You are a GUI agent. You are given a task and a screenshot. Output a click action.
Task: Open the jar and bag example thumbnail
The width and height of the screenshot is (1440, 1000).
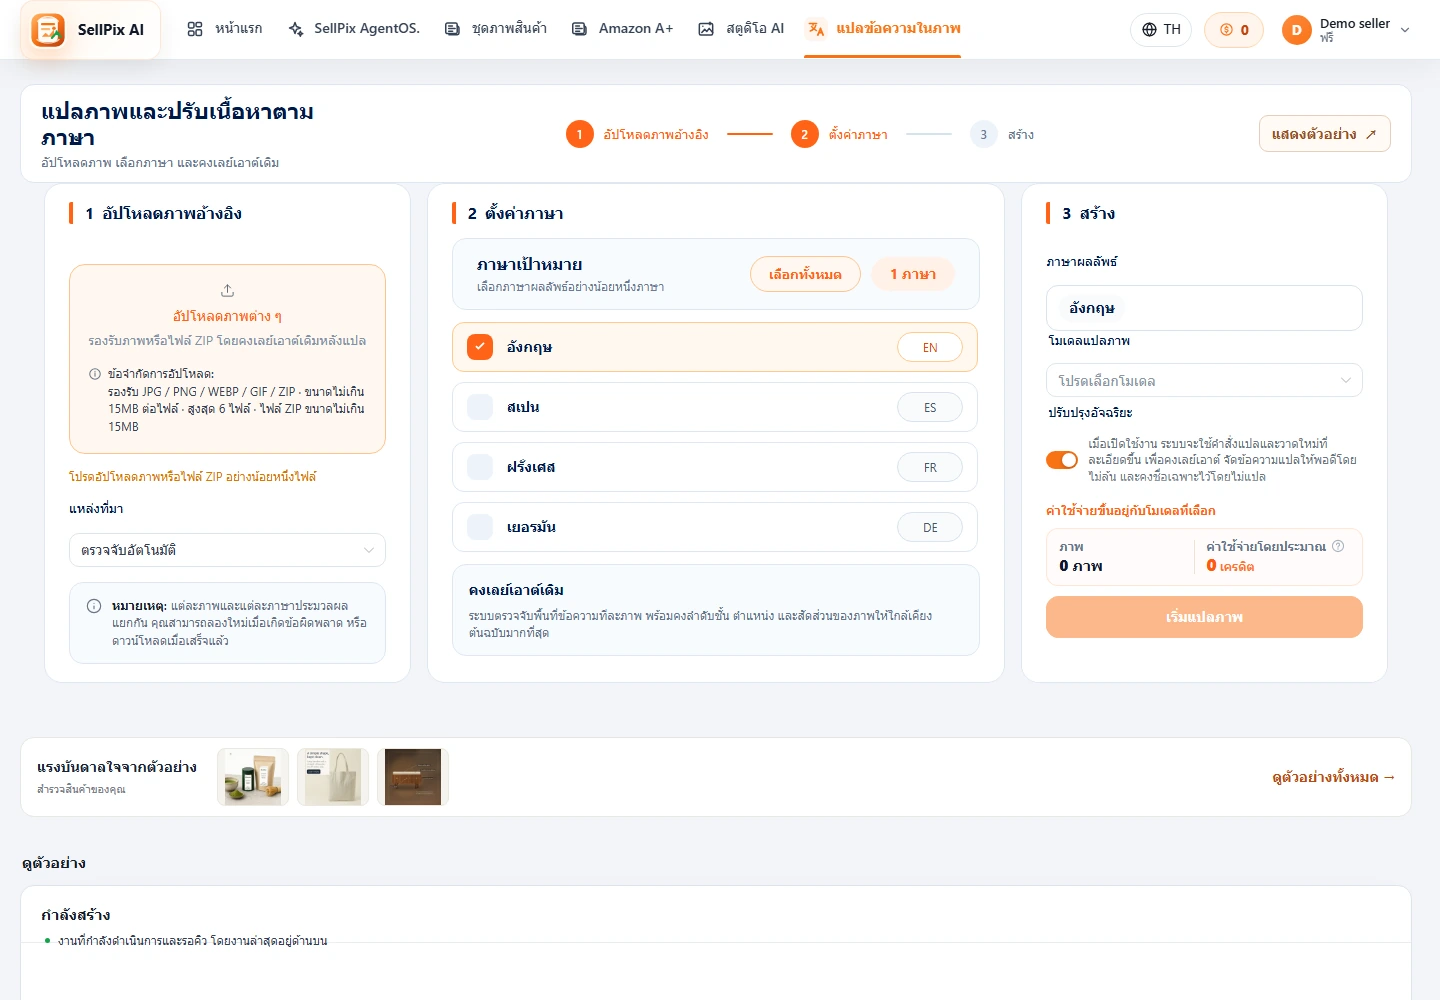(253, 777)
